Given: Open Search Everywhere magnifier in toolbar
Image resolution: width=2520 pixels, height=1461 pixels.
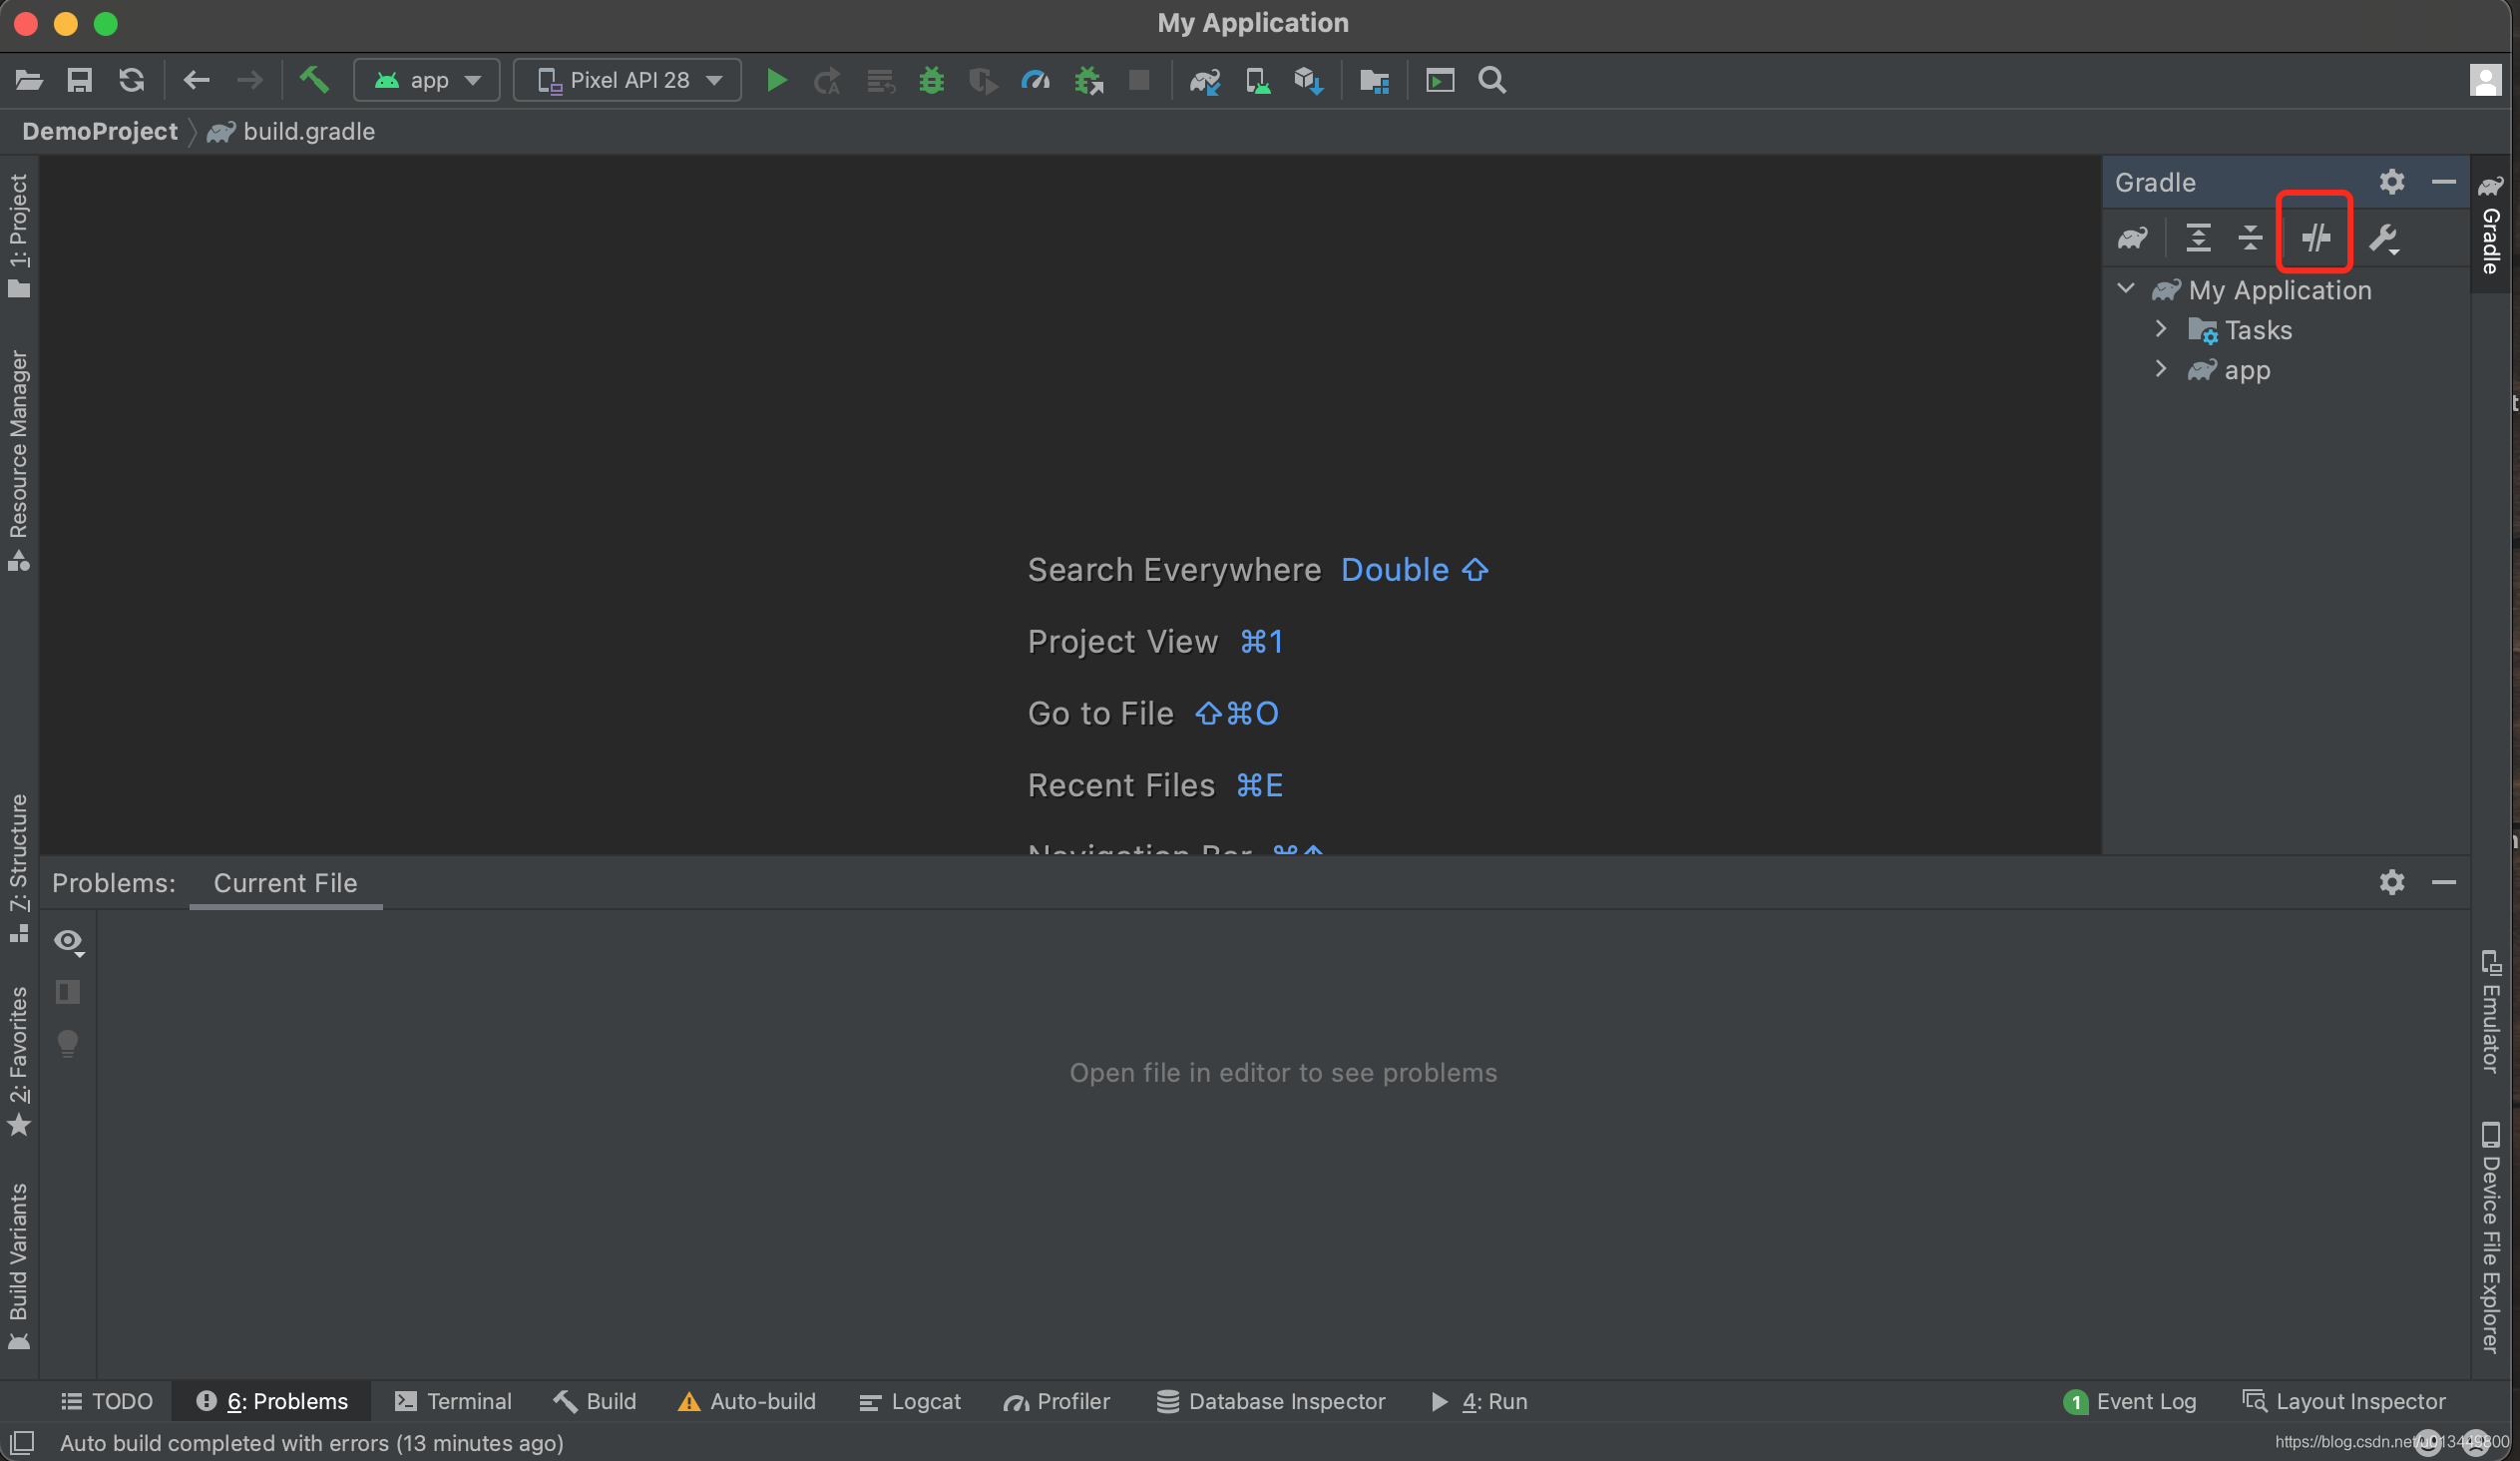Looking at the screenshot, I should coord(1491,80).
